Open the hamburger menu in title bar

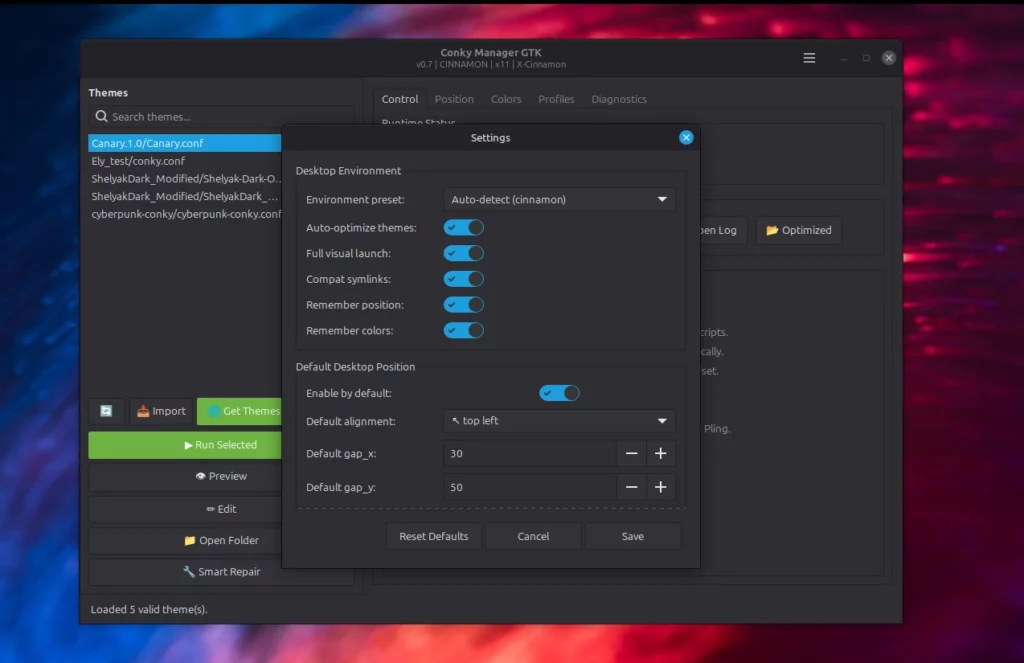(808, 58)
